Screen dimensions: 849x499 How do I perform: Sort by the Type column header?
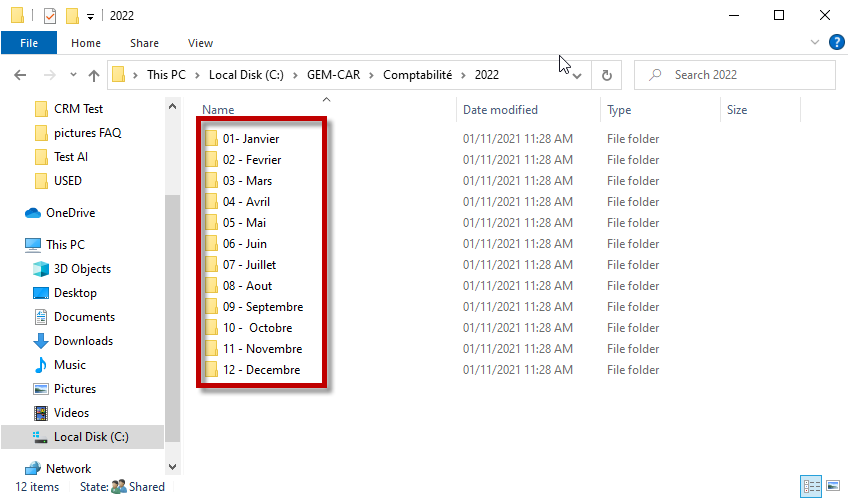[619, 110]
